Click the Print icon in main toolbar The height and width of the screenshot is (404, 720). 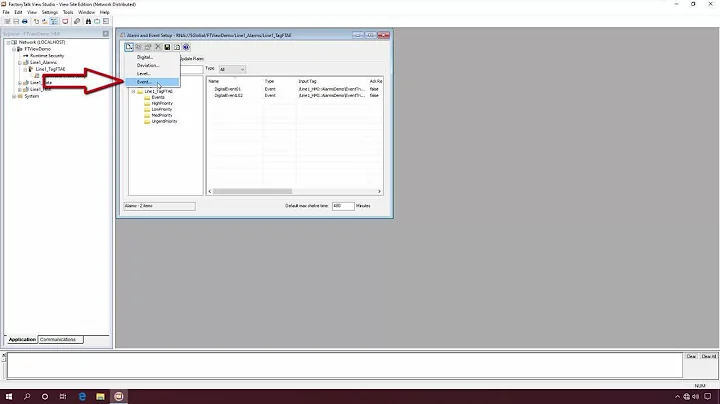[25, 22]
